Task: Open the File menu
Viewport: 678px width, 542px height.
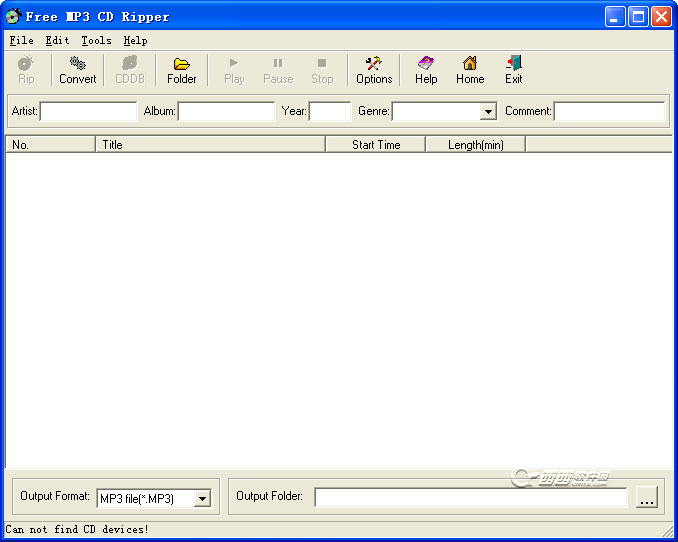Action: [x=22, y=41]
